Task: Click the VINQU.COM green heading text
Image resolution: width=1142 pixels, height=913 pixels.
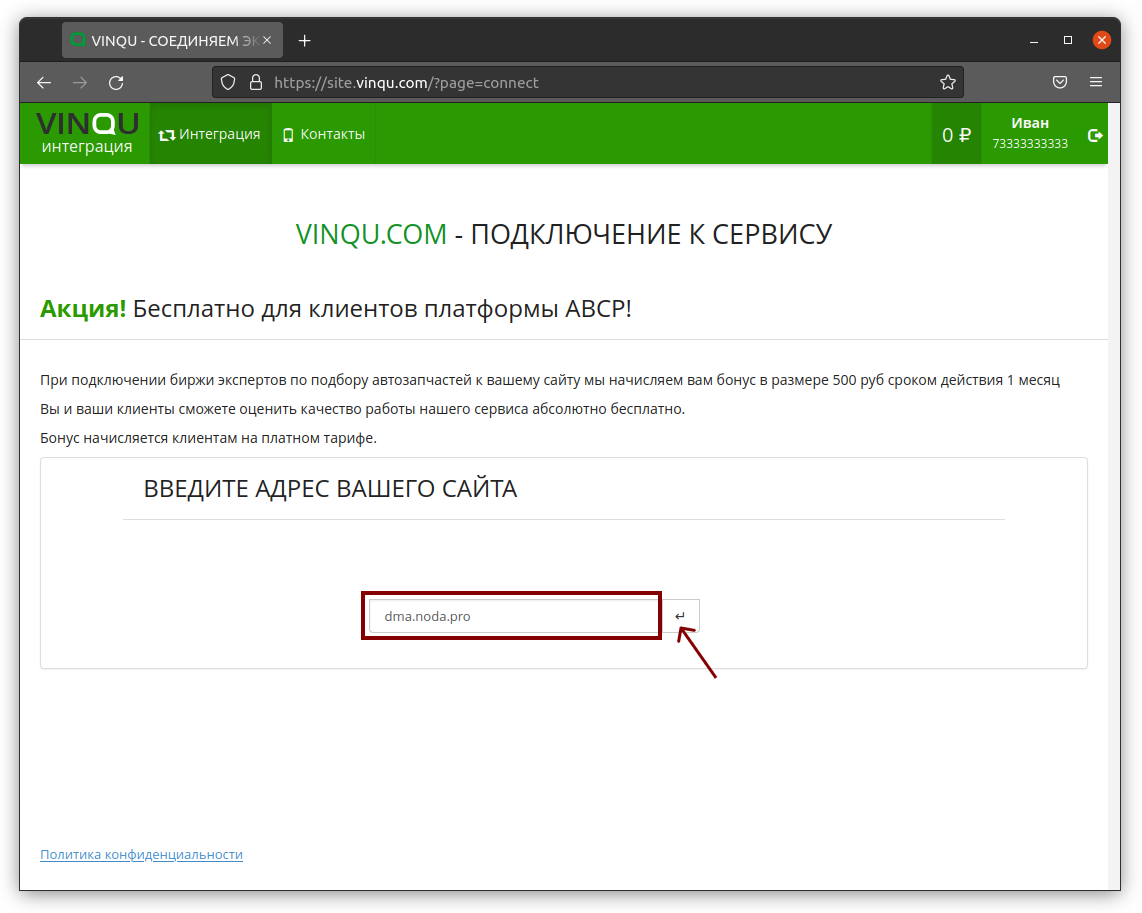Action: [371, 234]
